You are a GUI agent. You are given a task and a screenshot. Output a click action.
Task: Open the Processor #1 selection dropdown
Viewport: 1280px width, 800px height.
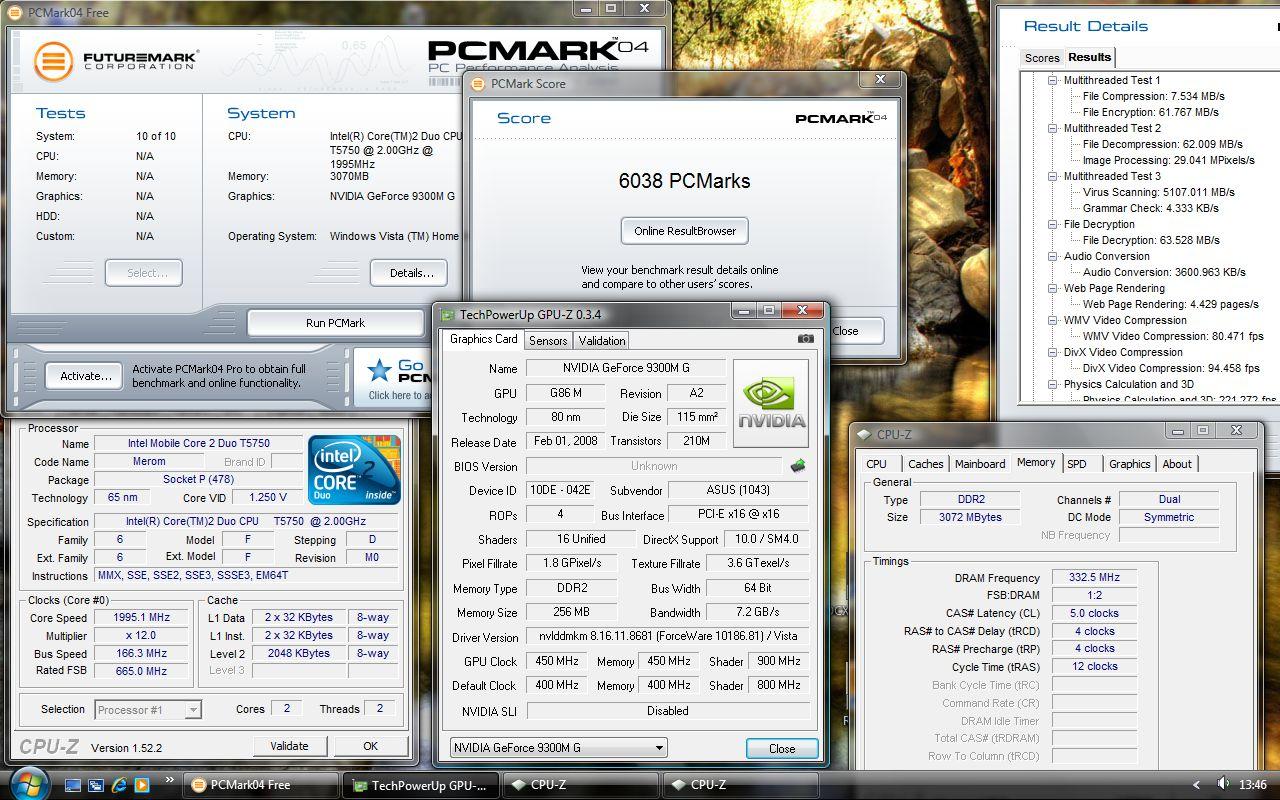(148, 709)
